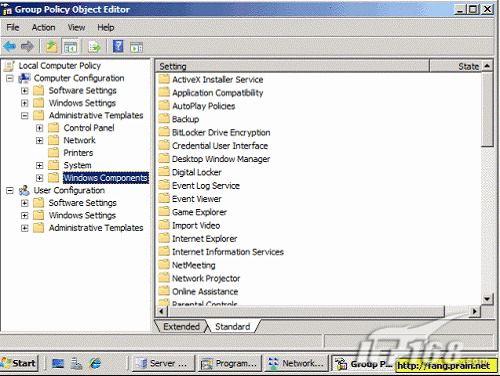Click the vertical scrollbar up arrow
The width and height of the screenshot is (500, 376).
(x=487, y=66)
